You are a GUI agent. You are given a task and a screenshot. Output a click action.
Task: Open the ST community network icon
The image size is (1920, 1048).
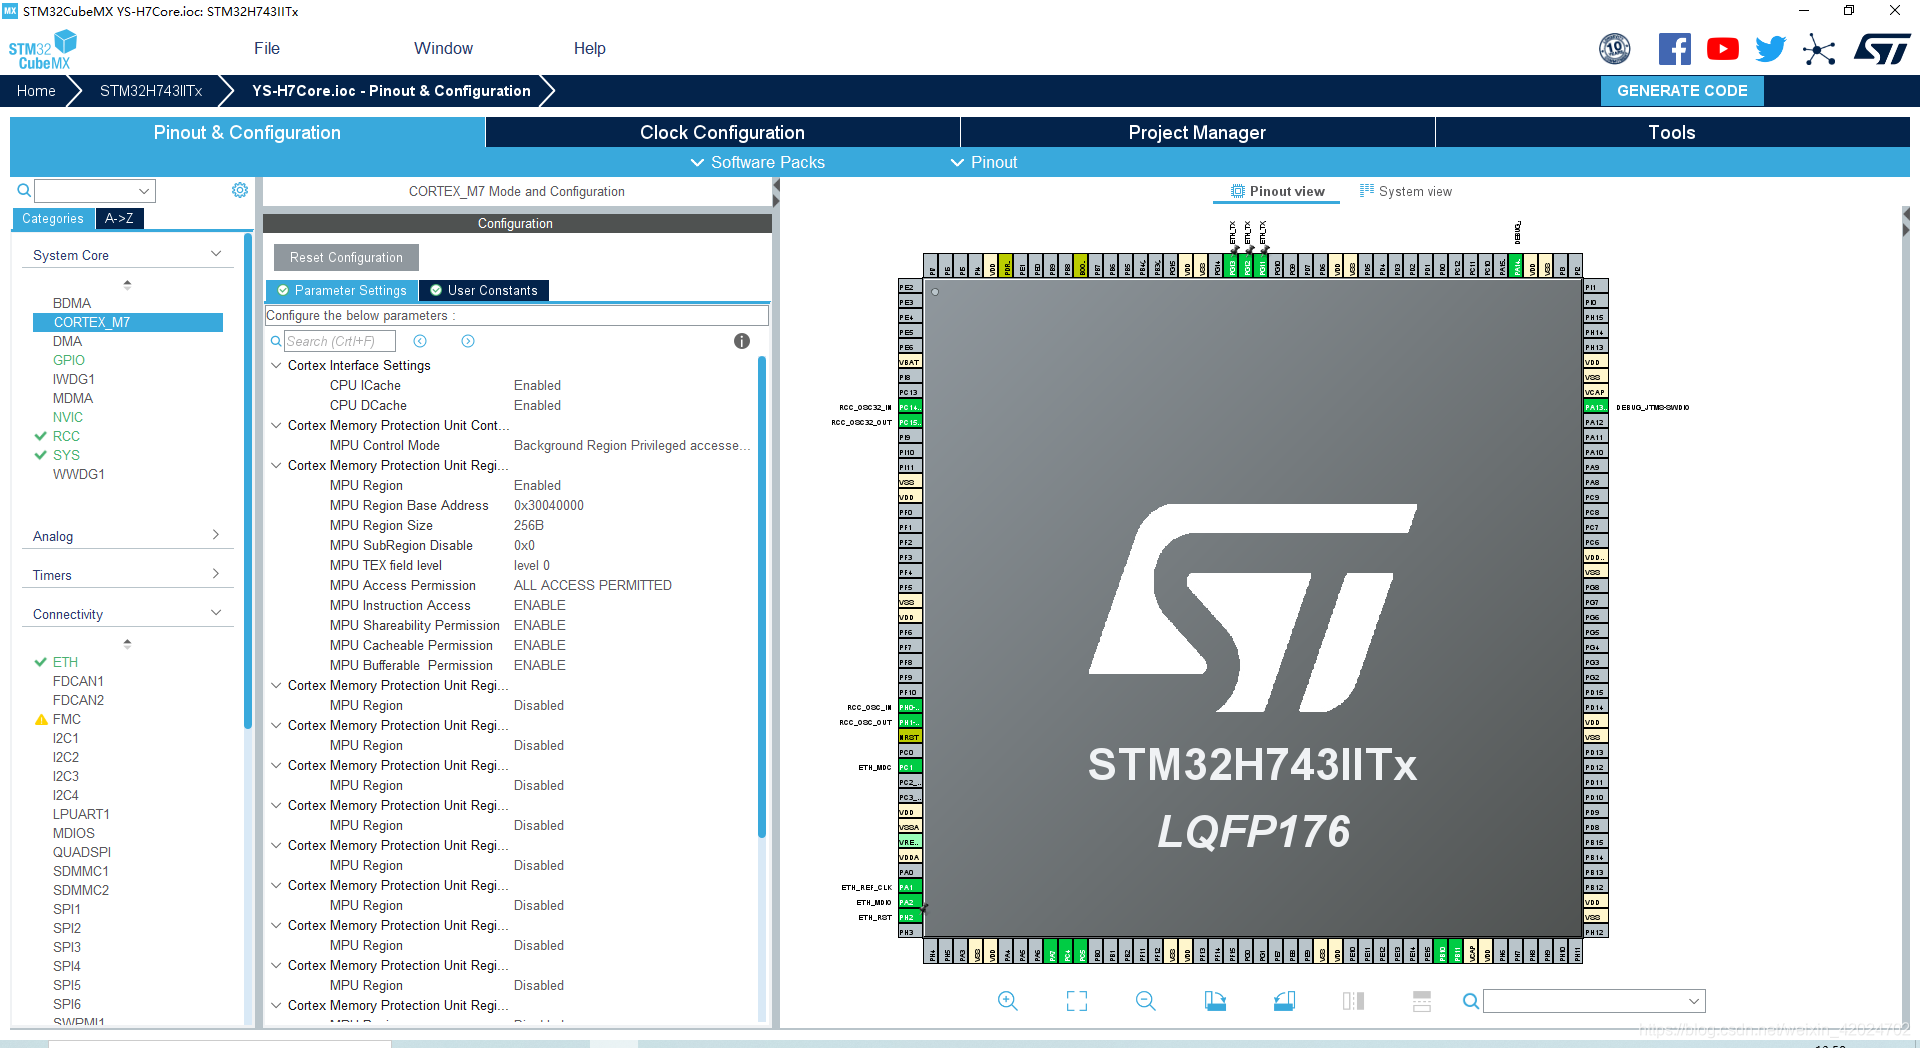[1819, 49]
